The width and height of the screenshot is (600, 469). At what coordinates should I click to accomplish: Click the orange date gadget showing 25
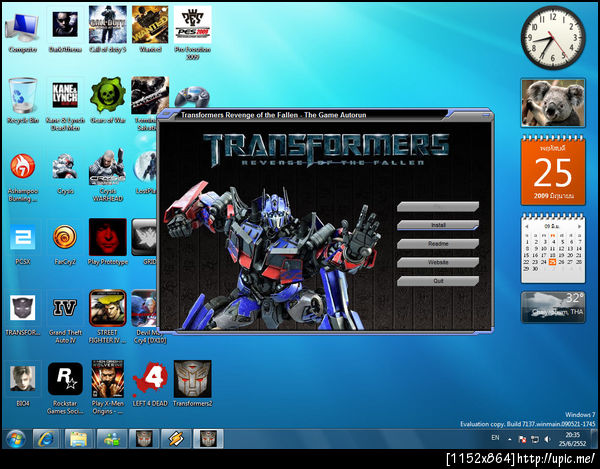(x=553, y=171)
